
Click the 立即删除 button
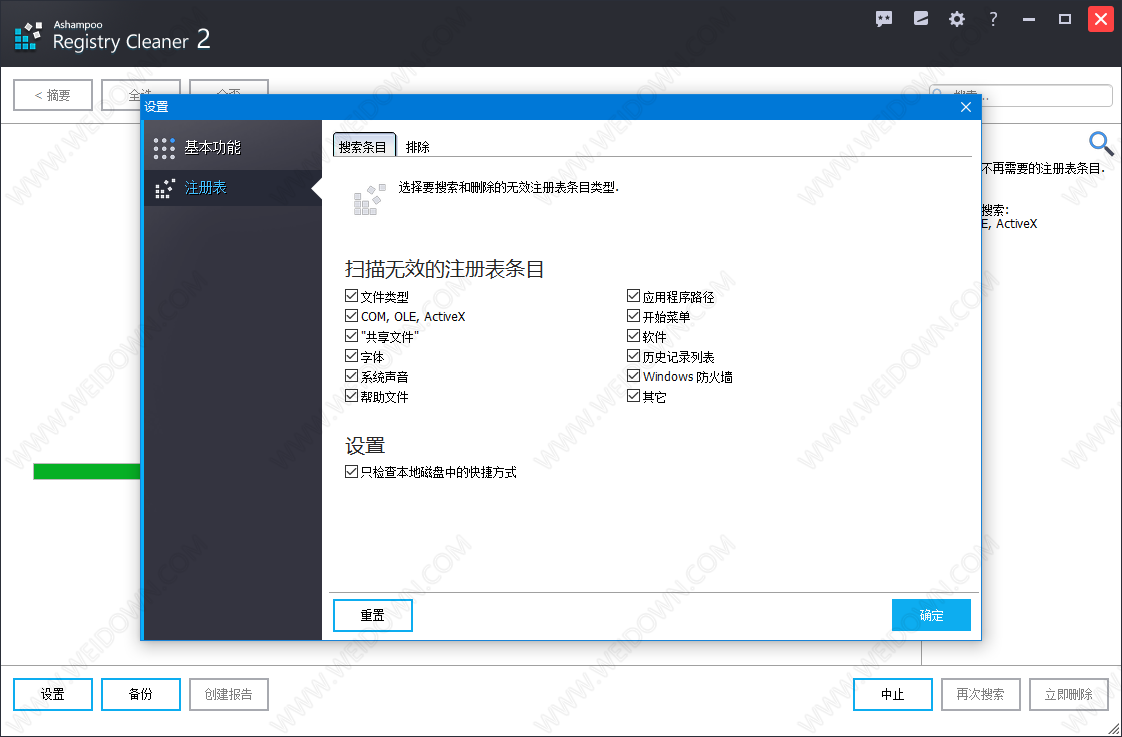[1069, 694]
